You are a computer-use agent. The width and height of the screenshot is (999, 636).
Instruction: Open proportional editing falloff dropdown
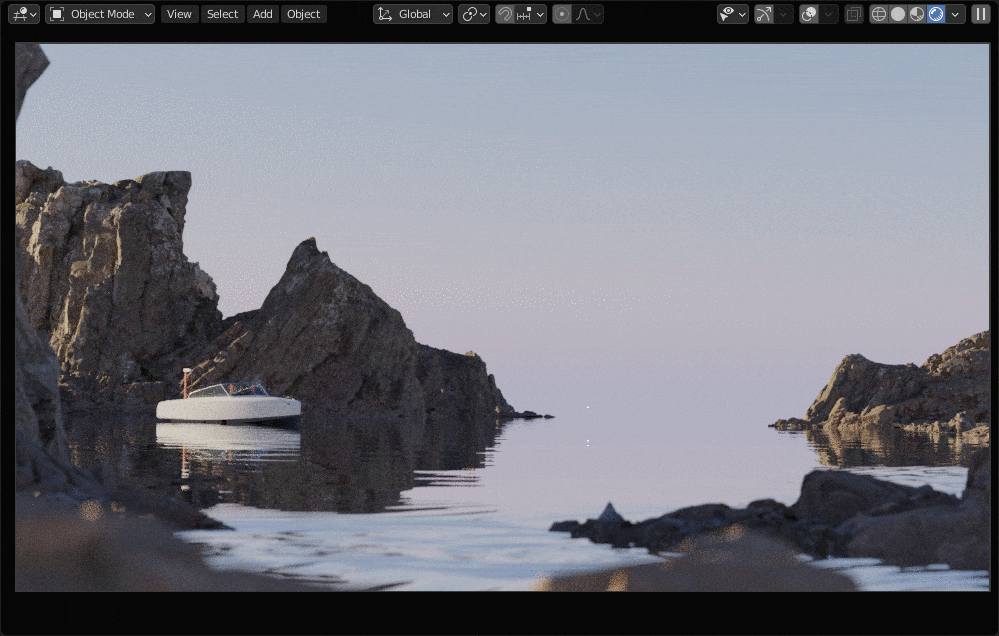587,14
